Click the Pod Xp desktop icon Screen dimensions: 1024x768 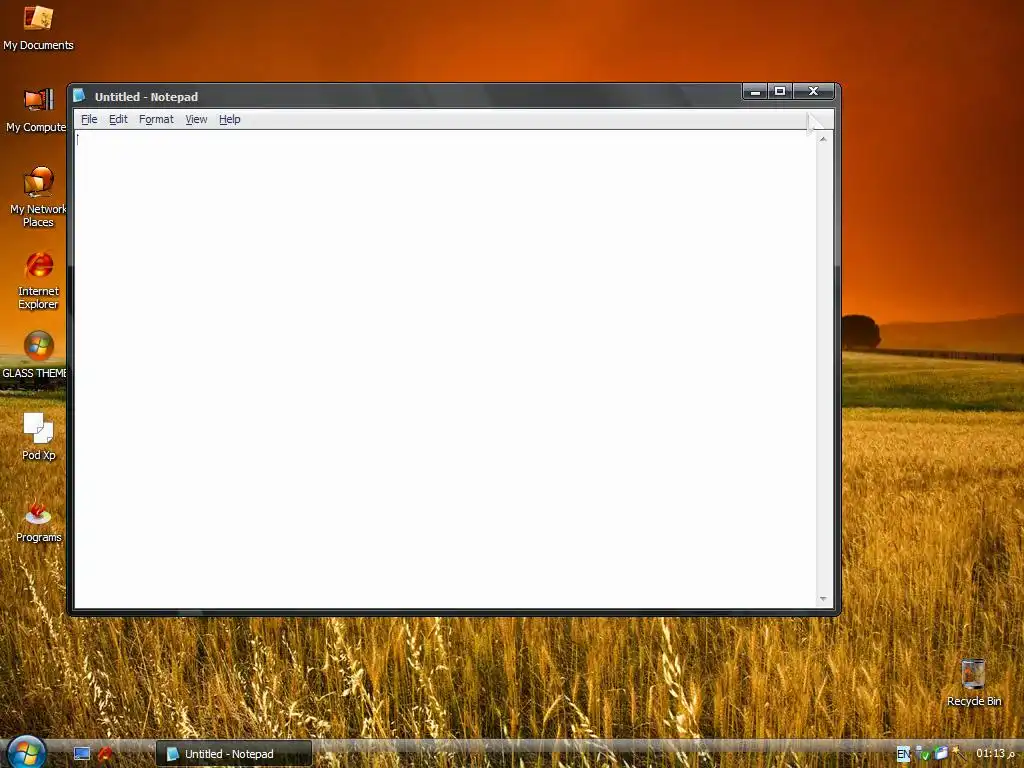point(39,436)
